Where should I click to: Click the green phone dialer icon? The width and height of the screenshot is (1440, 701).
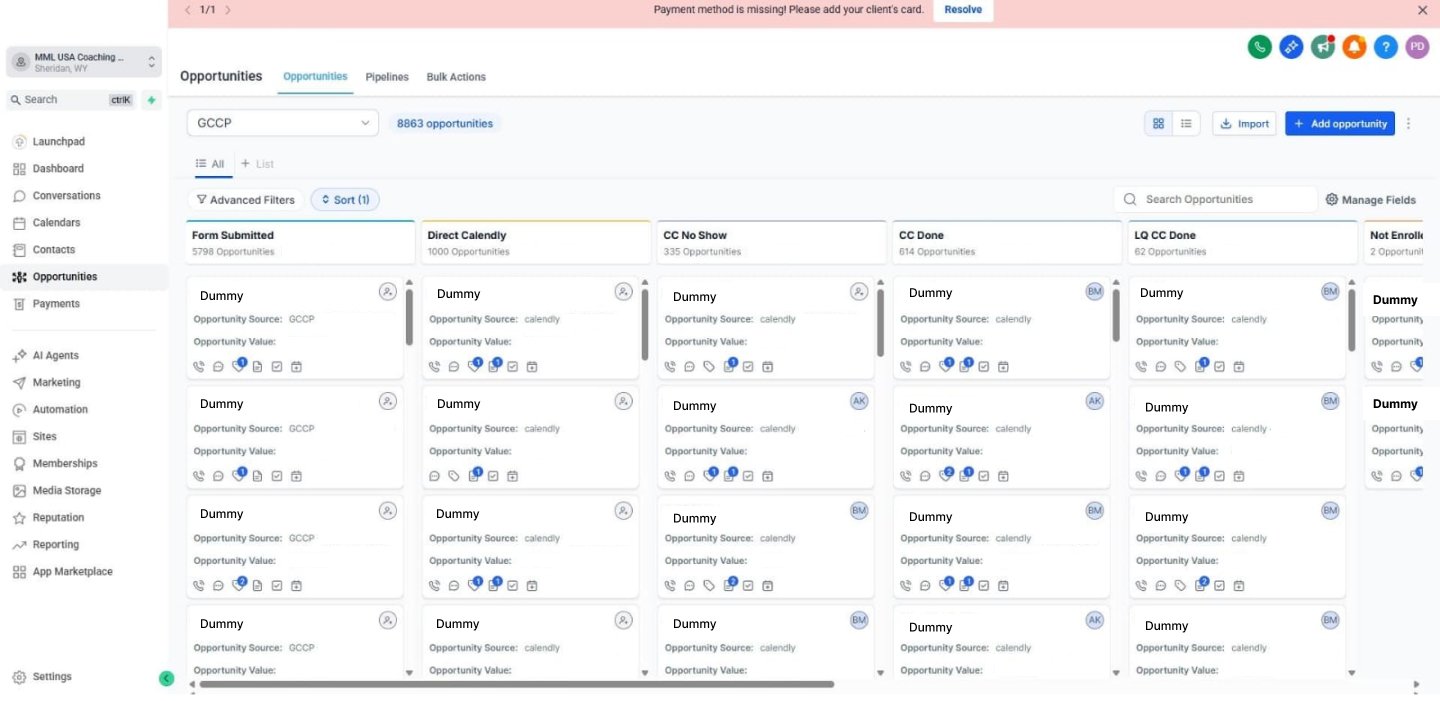1260,46
